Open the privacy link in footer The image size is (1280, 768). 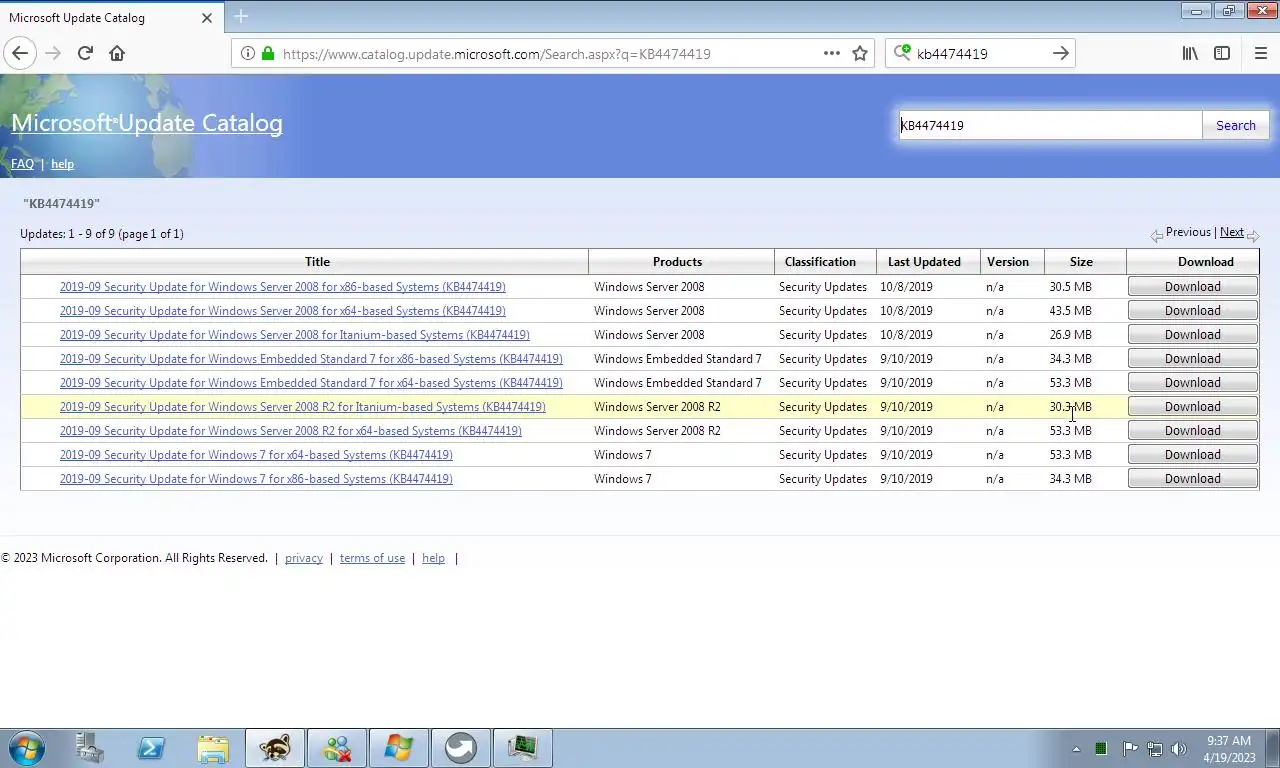[304, 558]
